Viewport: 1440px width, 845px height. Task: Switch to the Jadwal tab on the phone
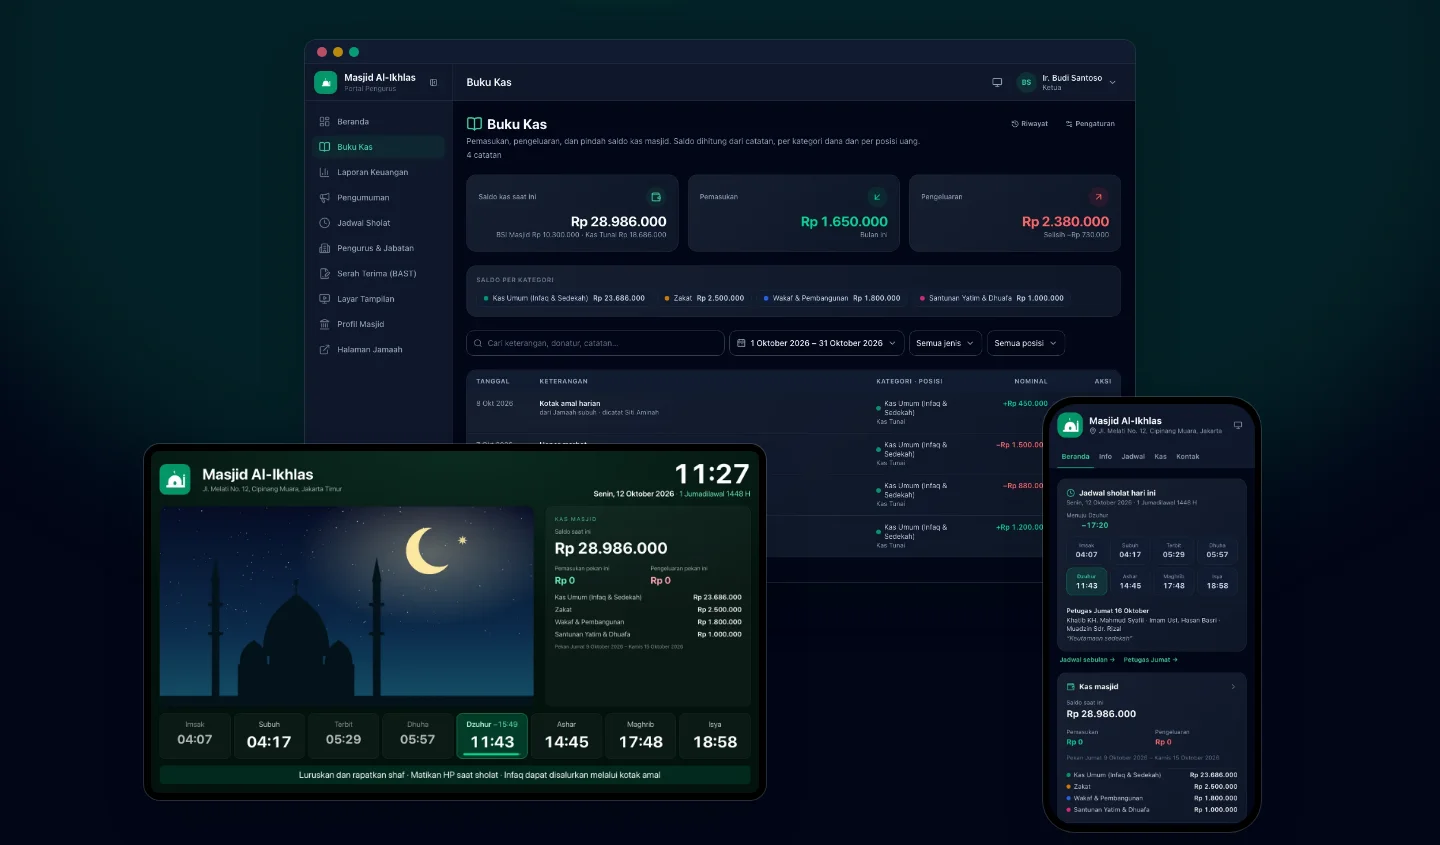[x=1133, y=457]
